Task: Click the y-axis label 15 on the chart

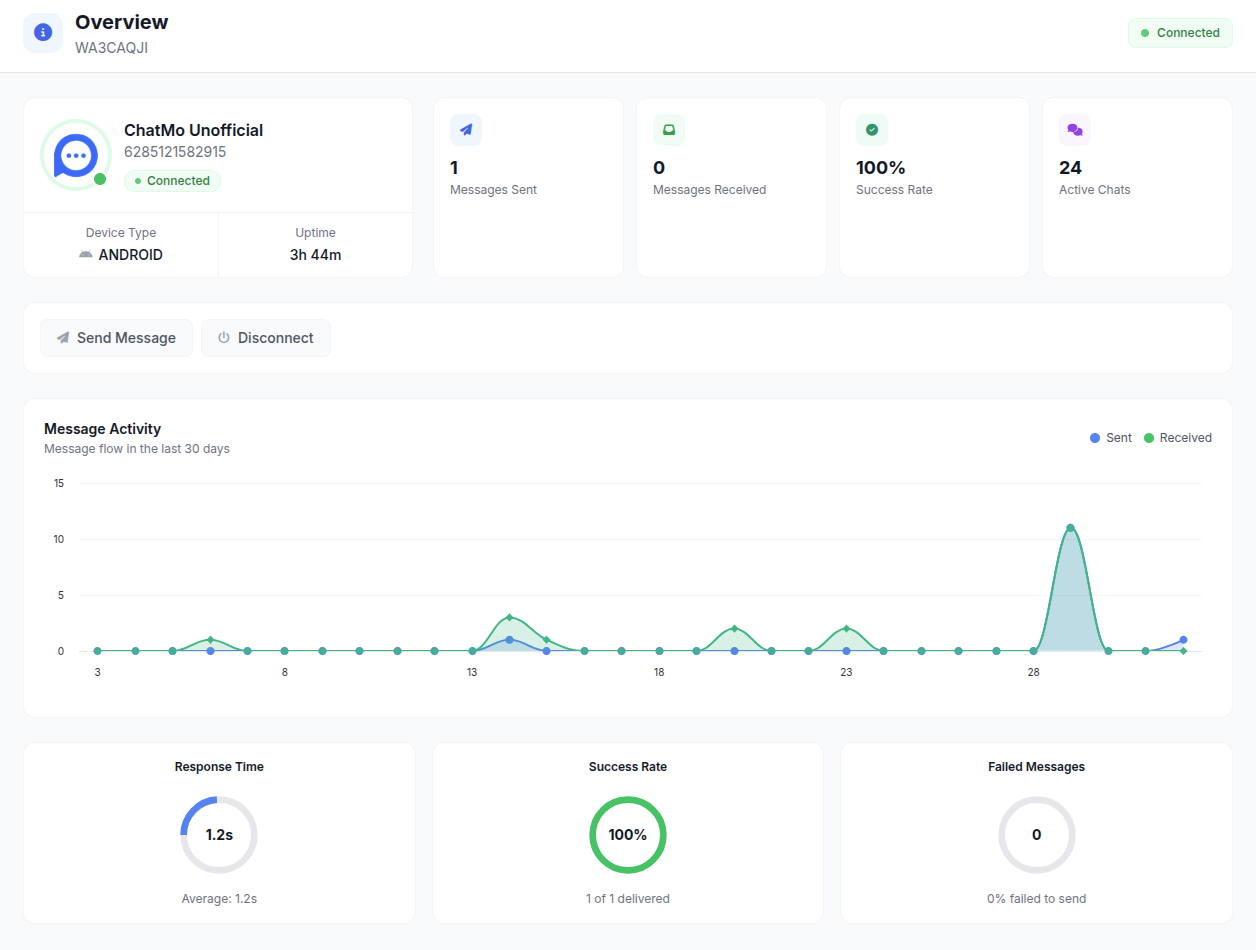Action: 59,483
